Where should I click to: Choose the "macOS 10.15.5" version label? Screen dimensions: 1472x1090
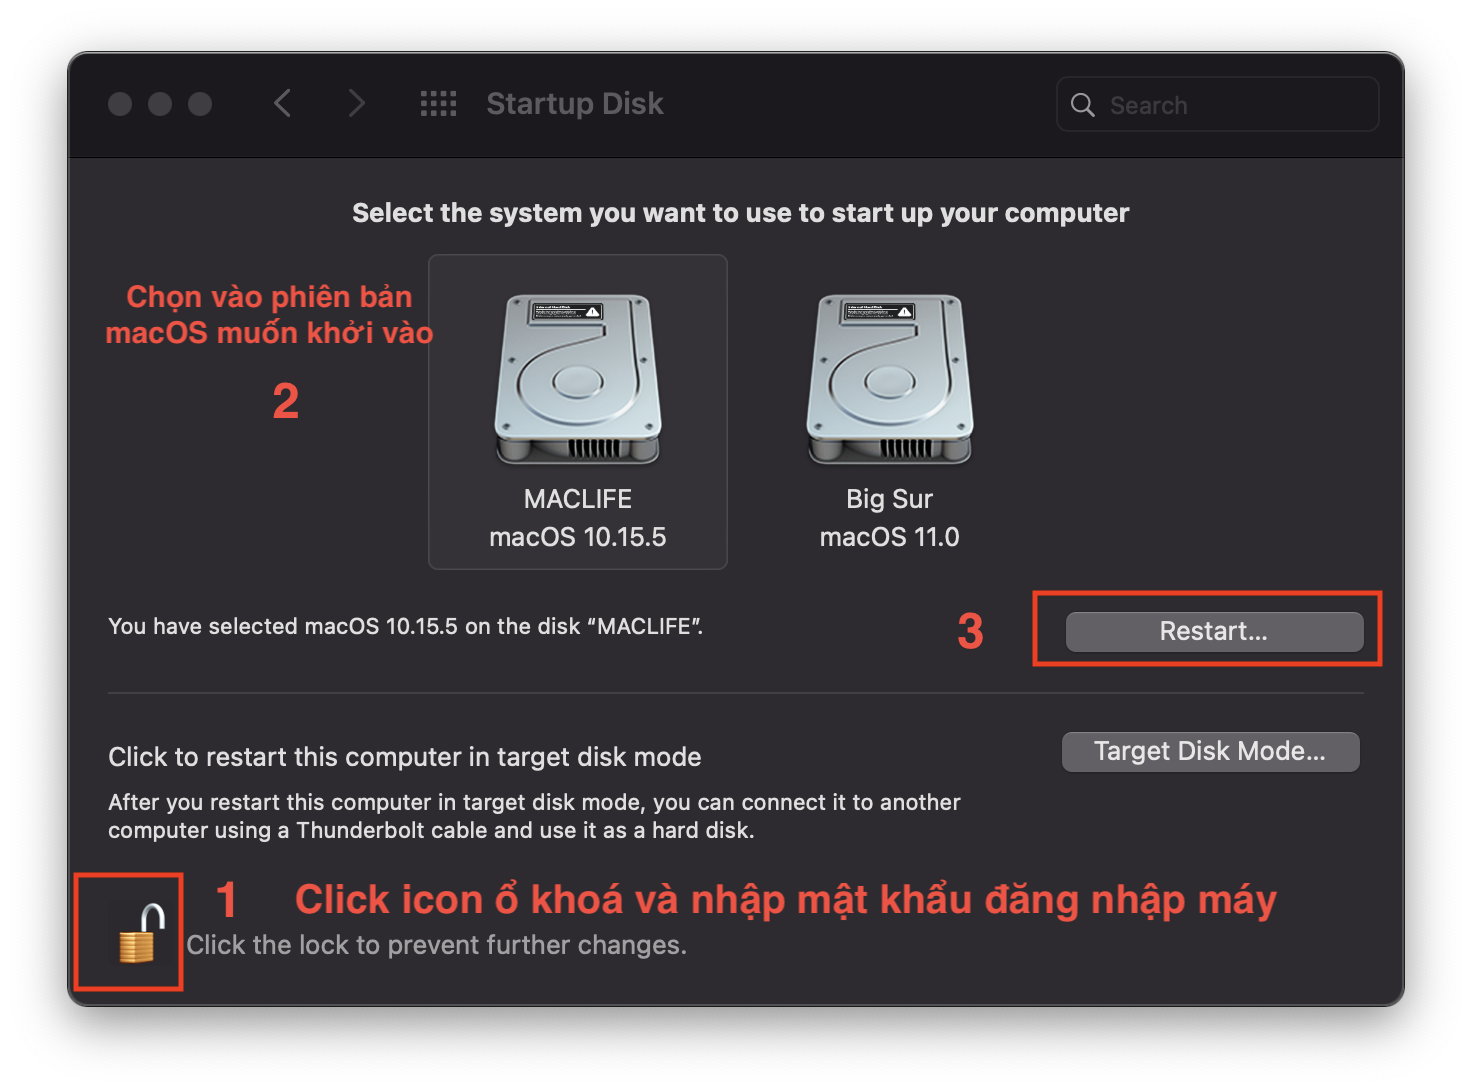(578, 537)
